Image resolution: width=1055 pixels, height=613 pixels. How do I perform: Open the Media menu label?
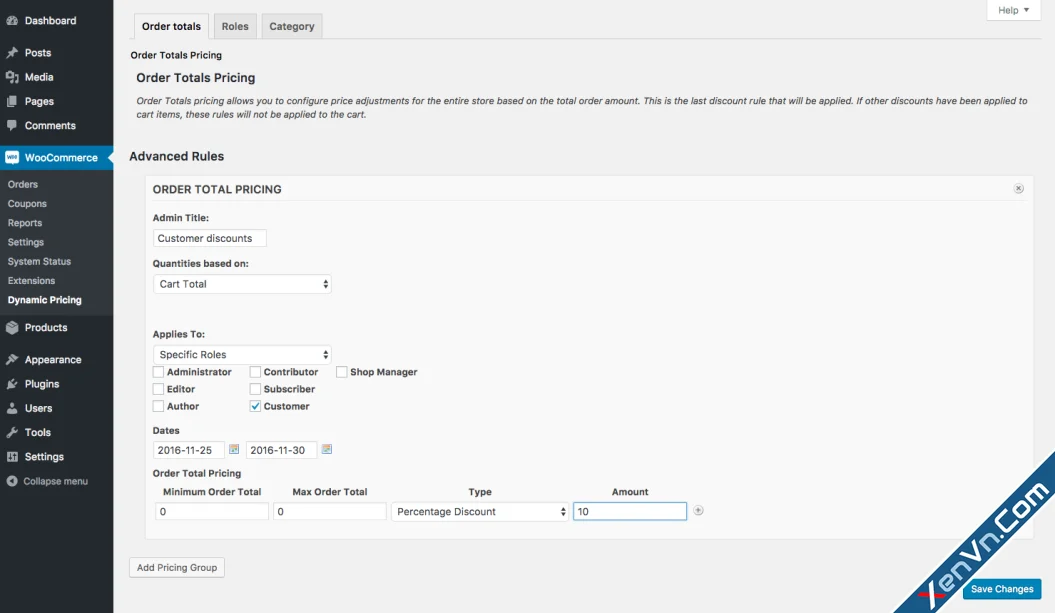[x=39, y=77]
